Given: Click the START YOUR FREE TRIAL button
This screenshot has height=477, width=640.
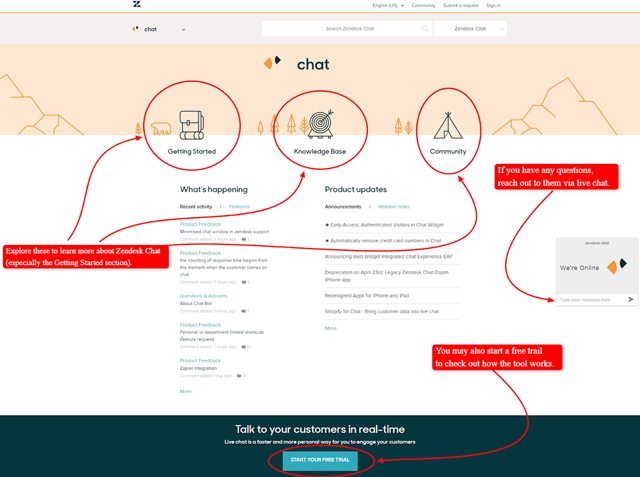Looking at the screenshot, I should [x=320, y=460].
